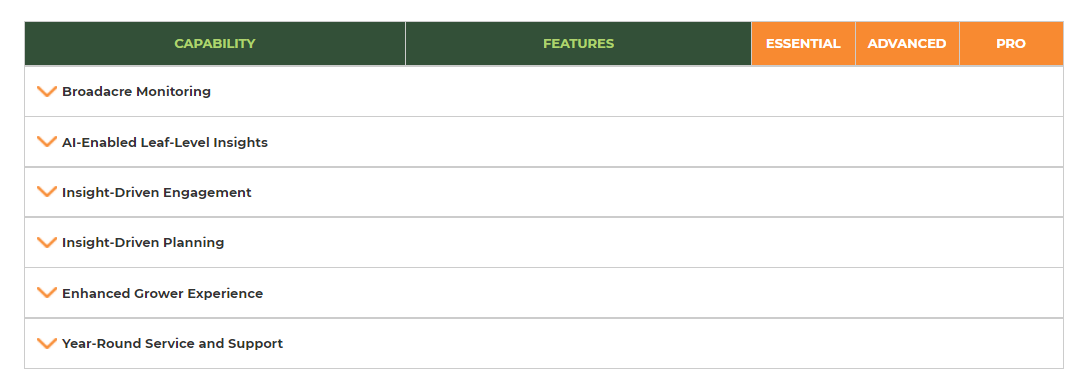Click the Insight-Driven Planning heading text

coord(143,243)
